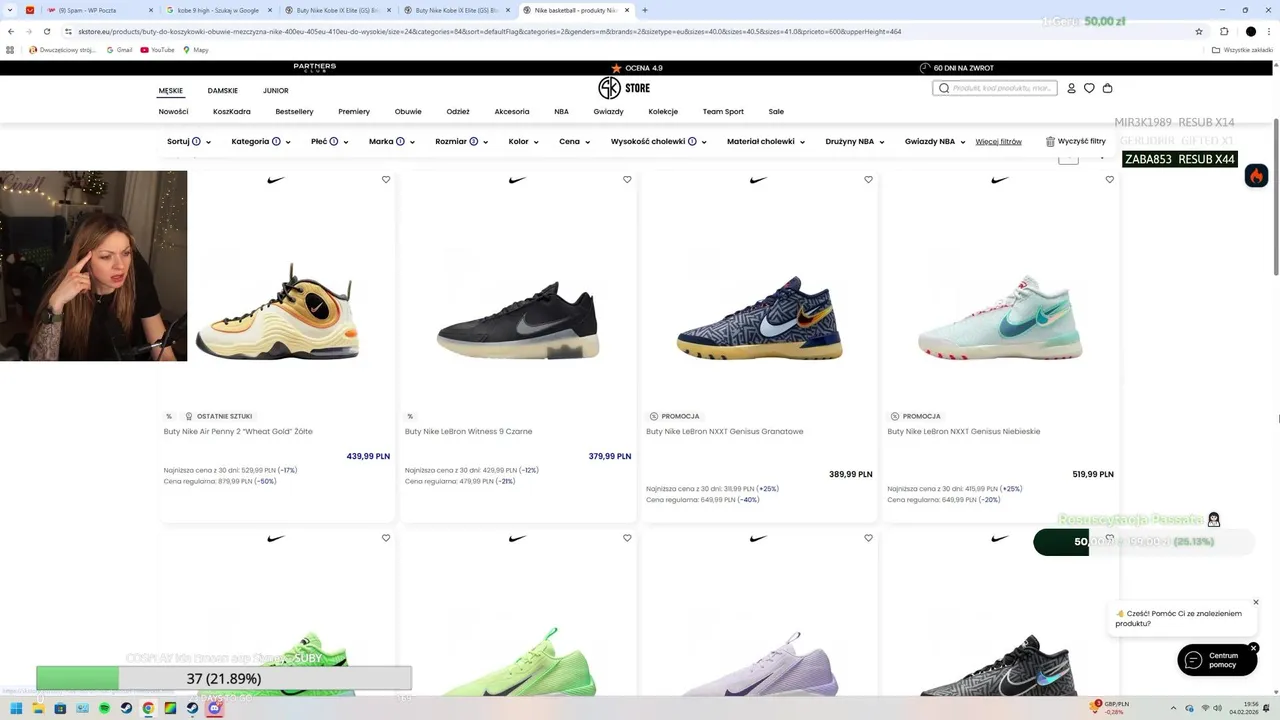Open Spotify from the taskbar
This screenshot has height=720, width=1280.
pyautogui.click(x=105, y=708)
